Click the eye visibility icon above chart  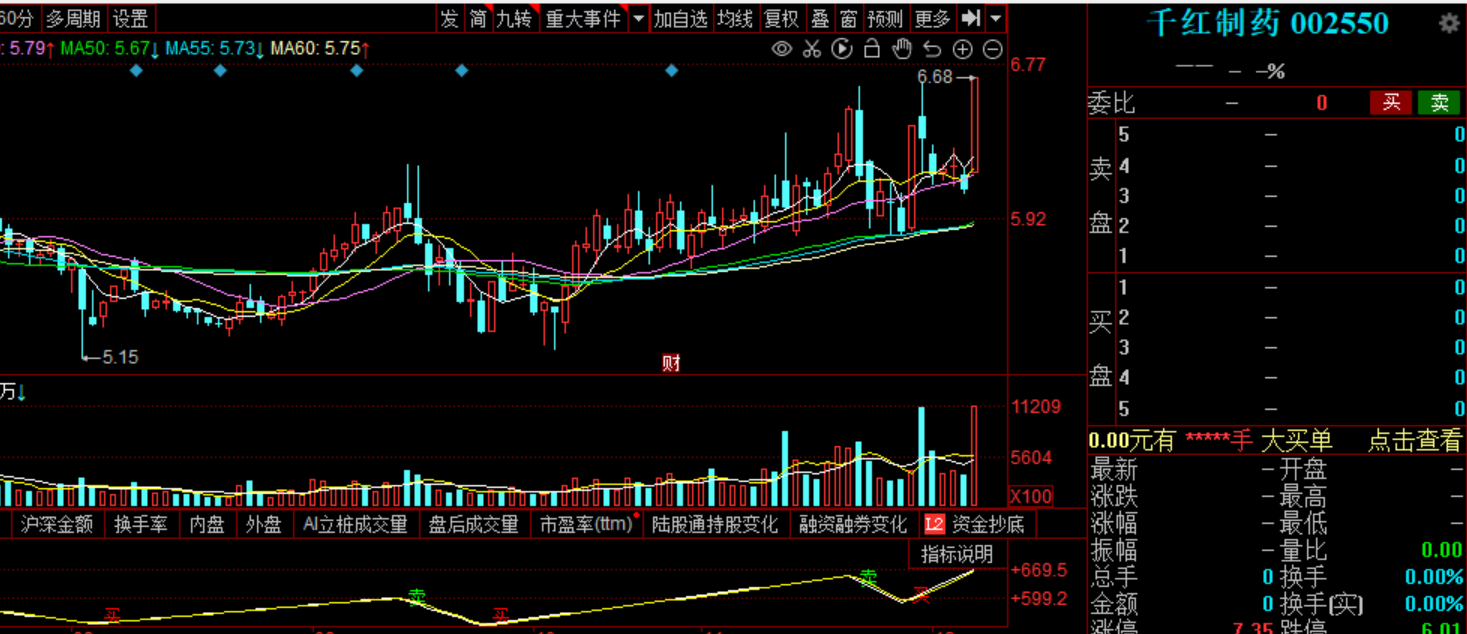782,49
